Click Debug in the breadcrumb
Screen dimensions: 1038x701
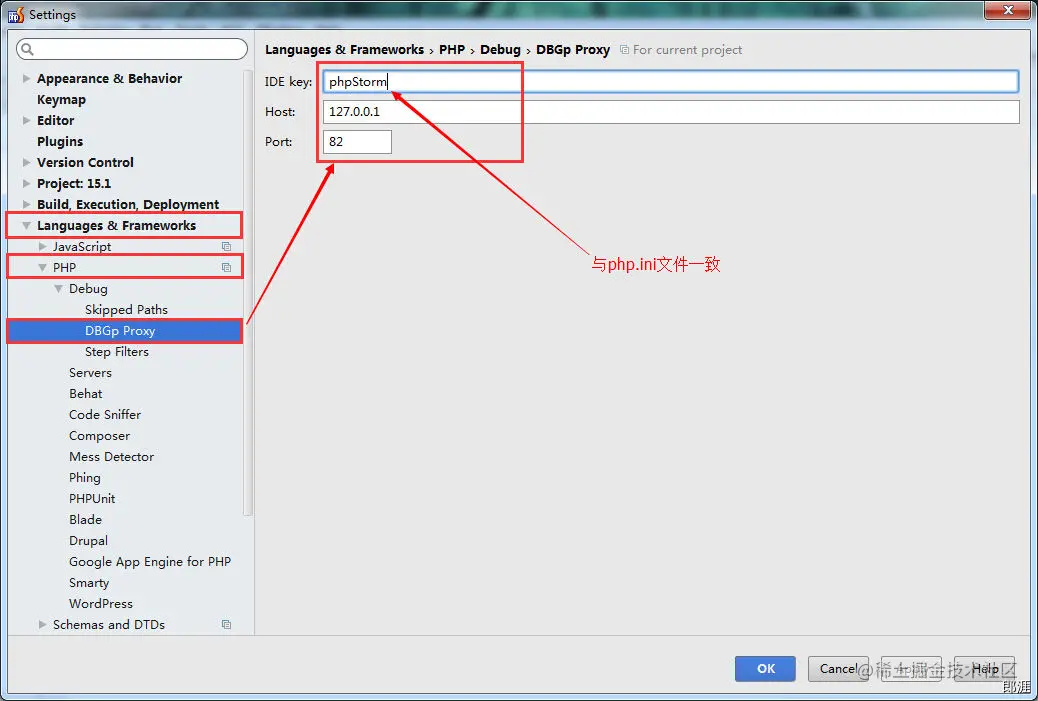tap(500, 50)
